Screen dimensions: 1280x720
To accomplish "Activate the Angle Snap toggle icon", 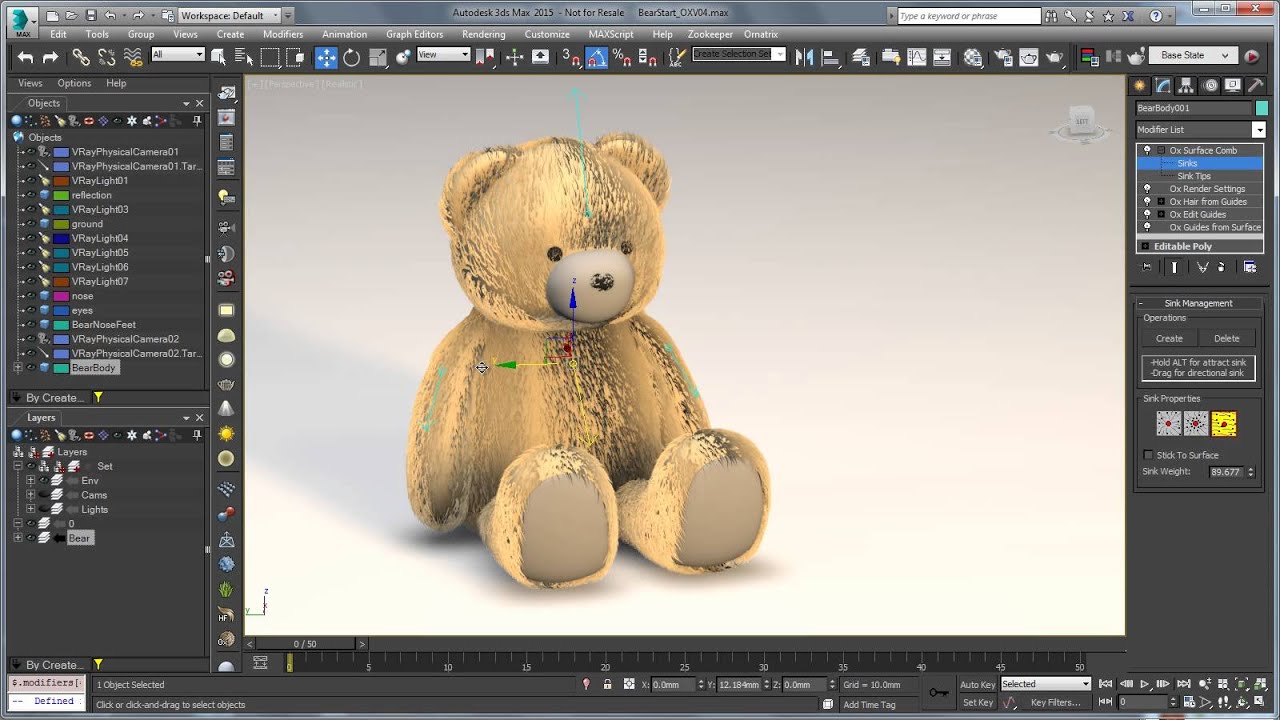I will [x=596, y=57].
